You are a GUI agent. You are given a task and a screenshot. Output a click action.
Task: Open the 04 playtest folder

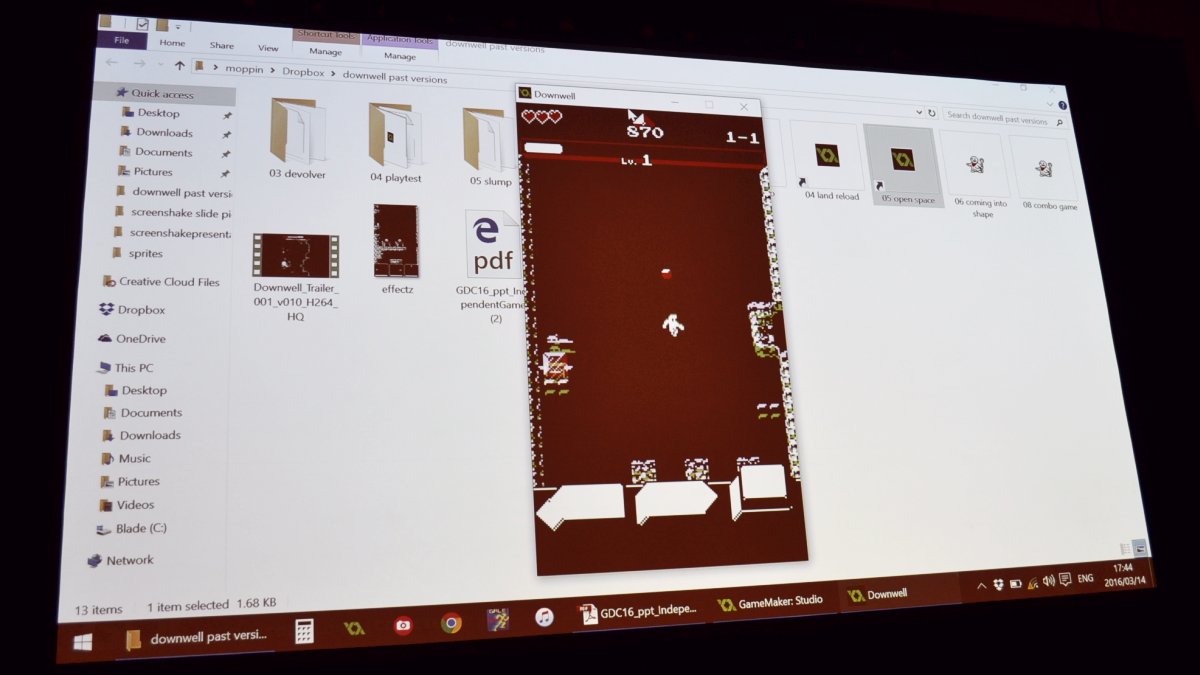(x=395, y=142)
